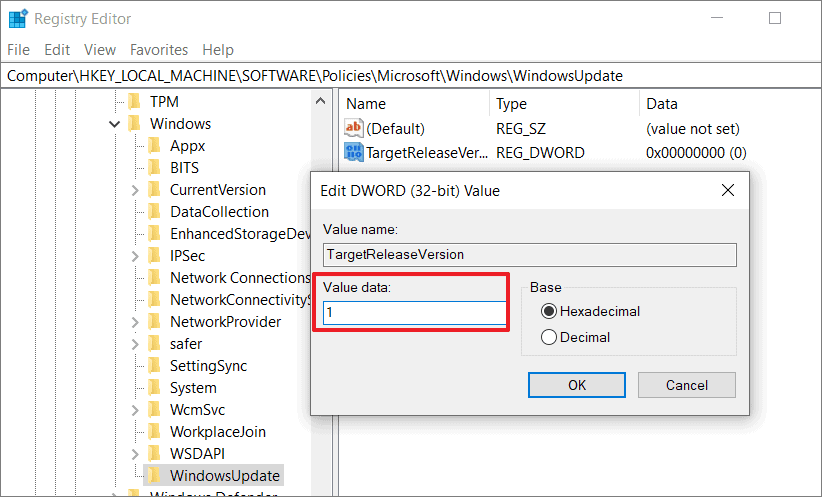Click the WorkplaceJoin folder icon
Image resolution: width=822 pixels, height=497 pixels.
tap(155, 431)
